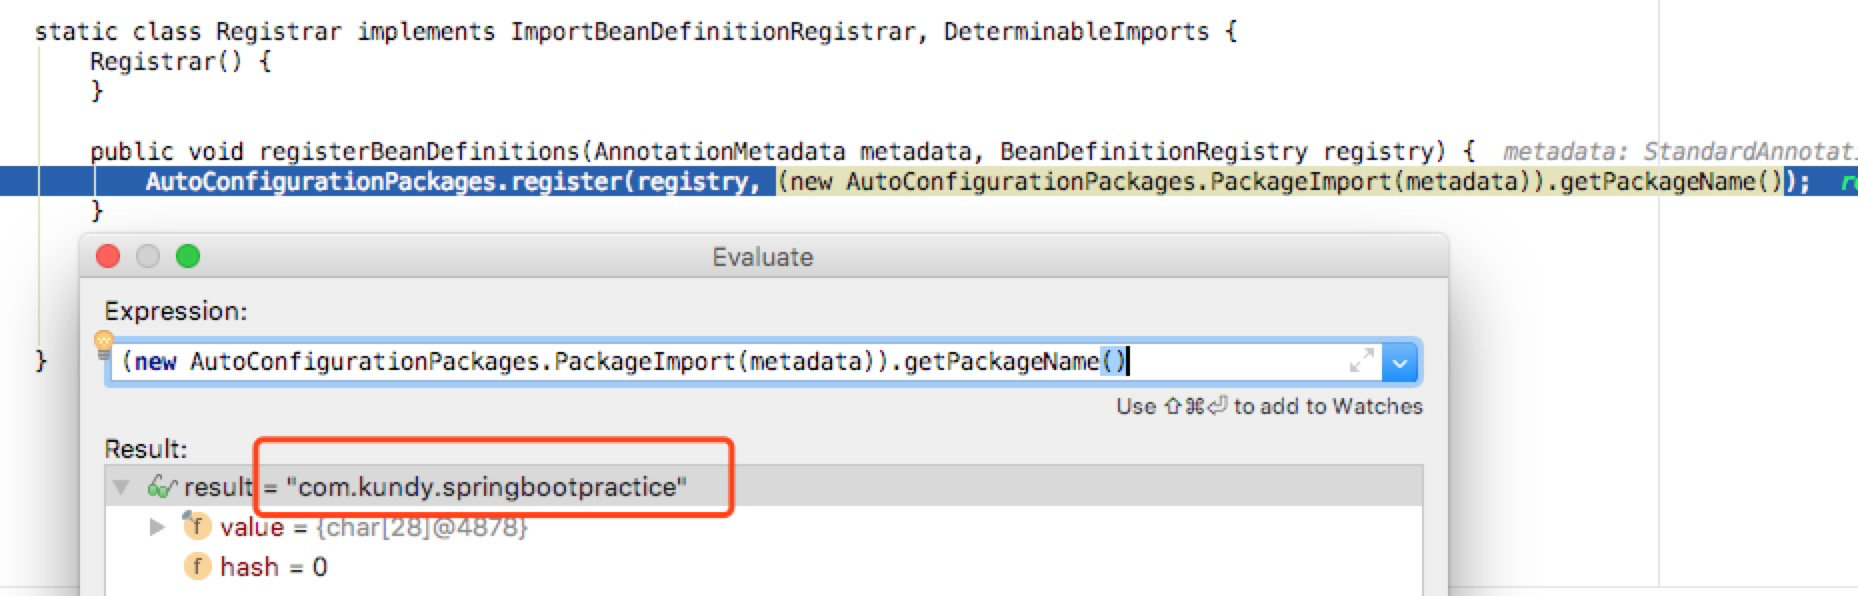Select the result string row
Viewport: 1858px width, 596px height.
(x=763, y=487)
